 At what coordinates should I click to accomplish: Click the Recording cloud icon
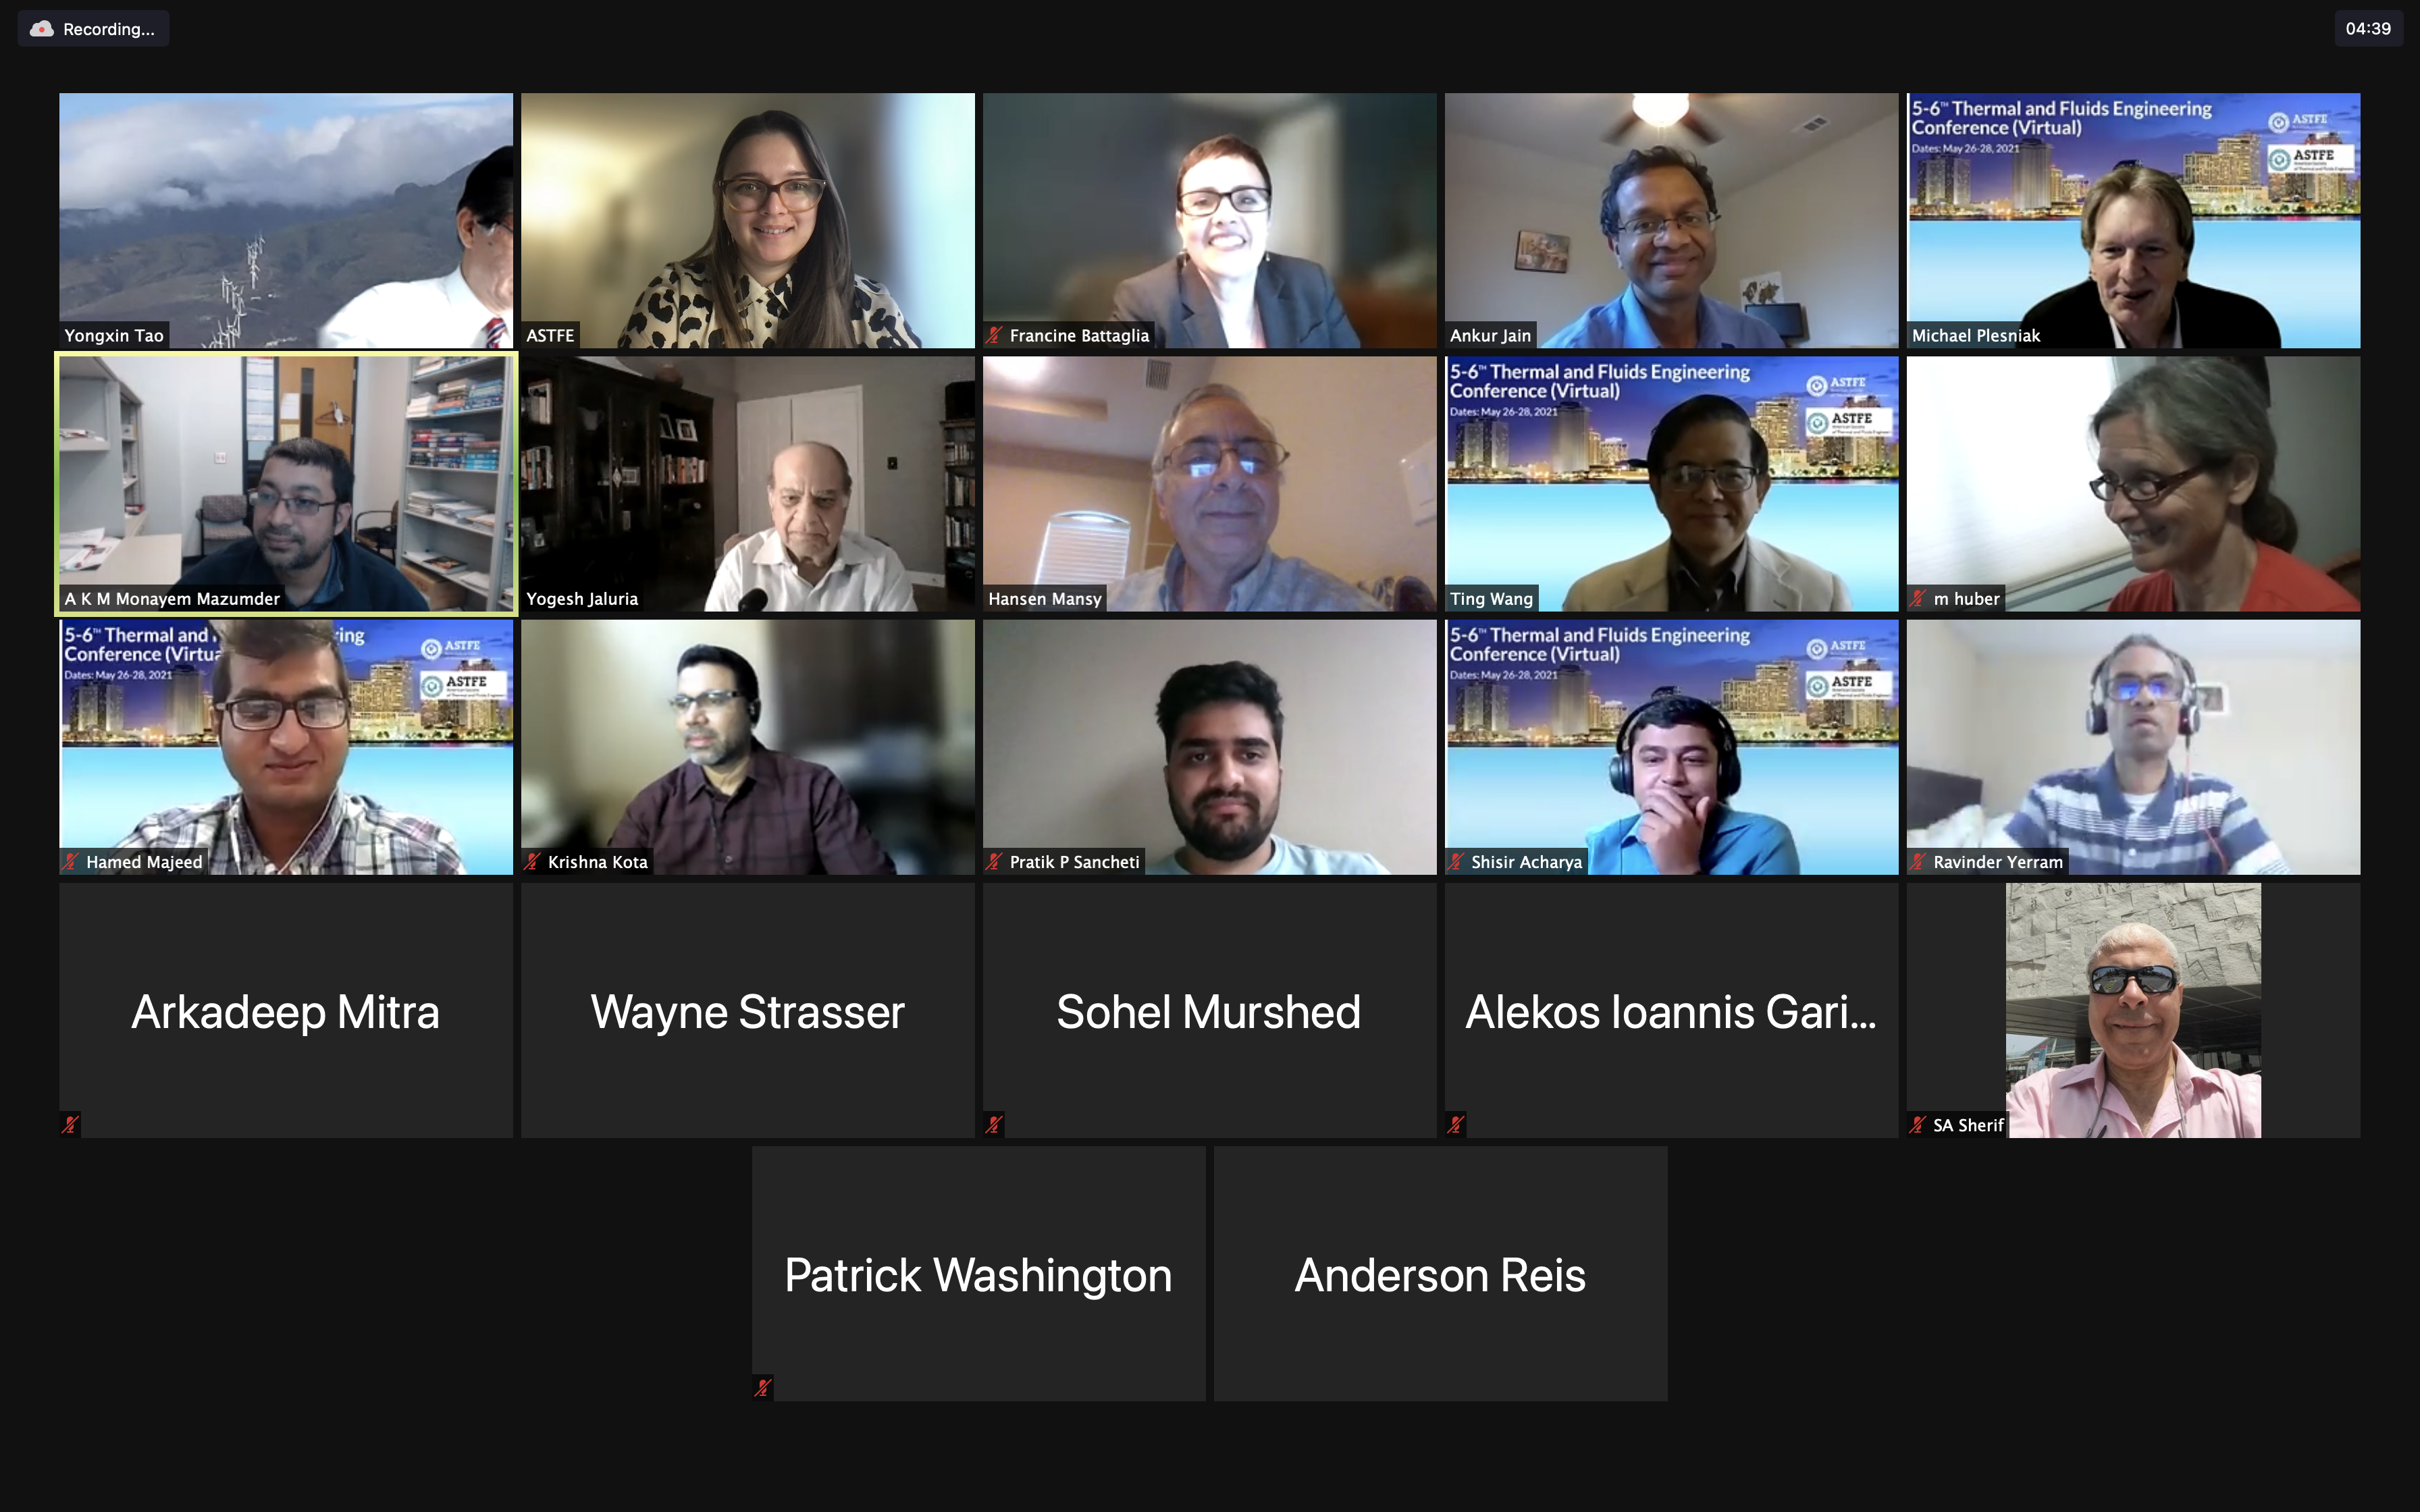click(x=41, y=29)
